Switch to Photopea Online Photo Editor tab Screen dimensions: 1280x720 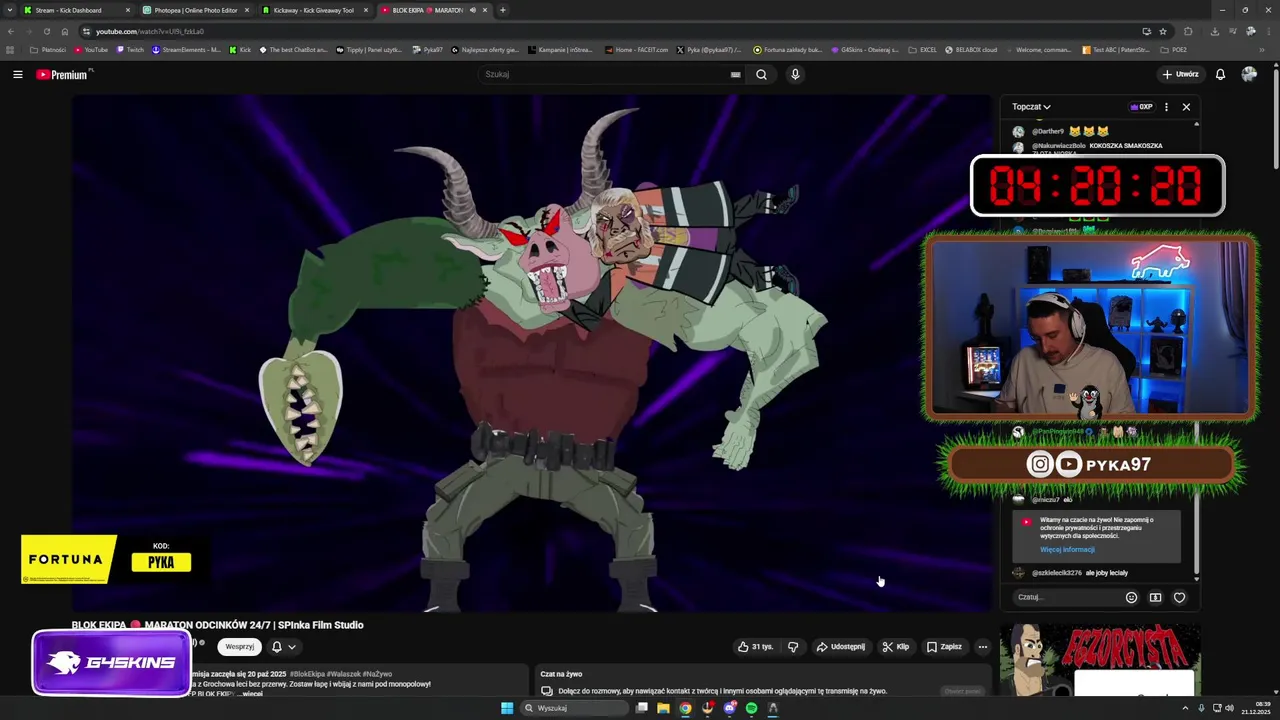(195, 10)
